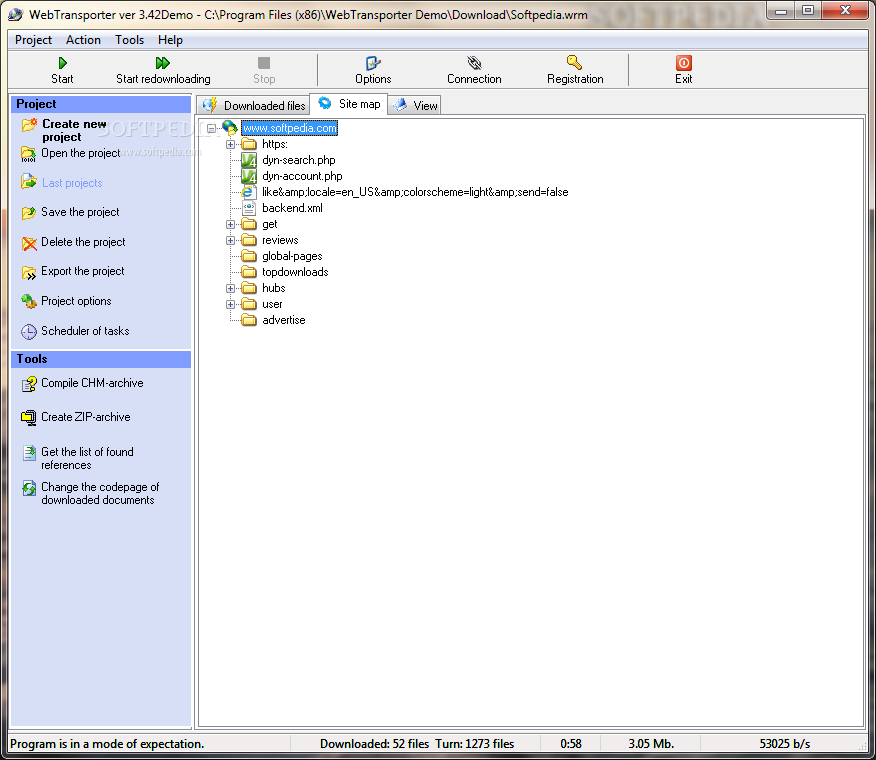The width and height of the screenshot is (876, 760).
Task: Click the Compile CHM-archive icon
Action: point(28,384)
